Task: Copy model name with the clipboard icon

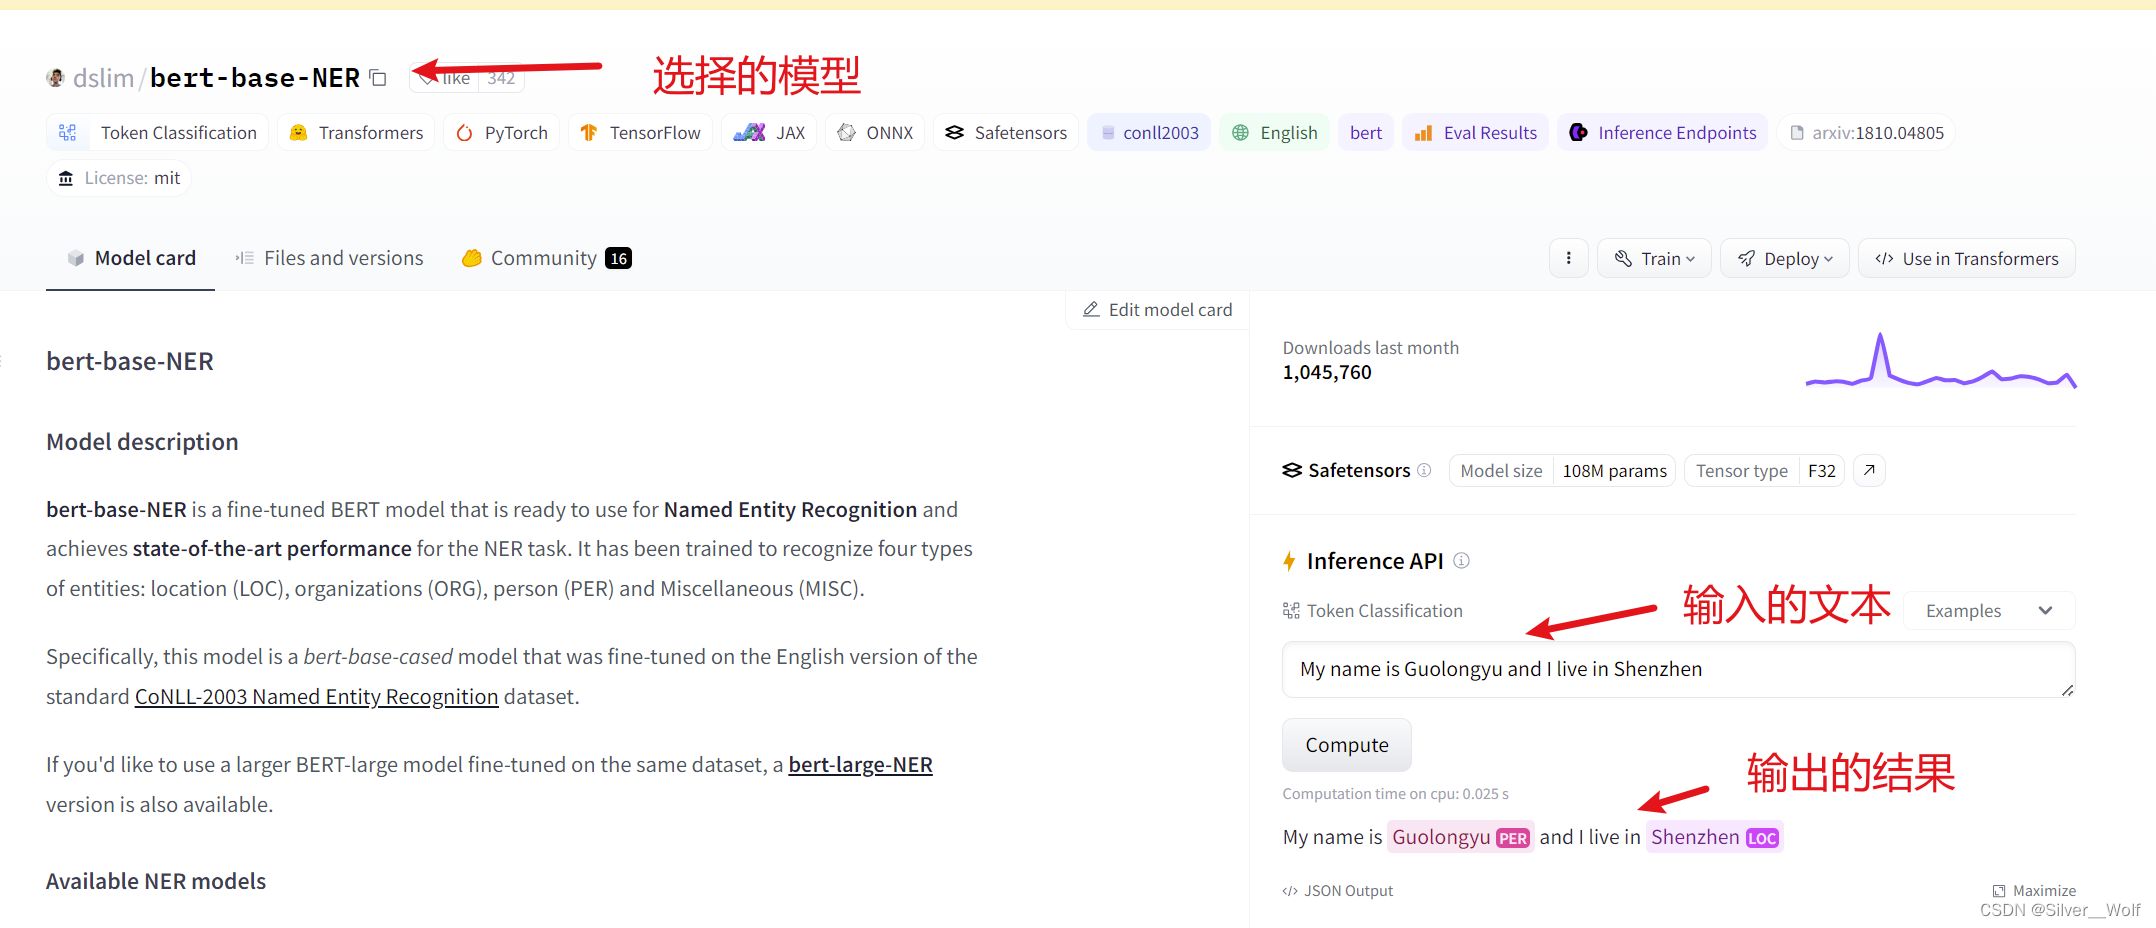Action: coord(378,78)
